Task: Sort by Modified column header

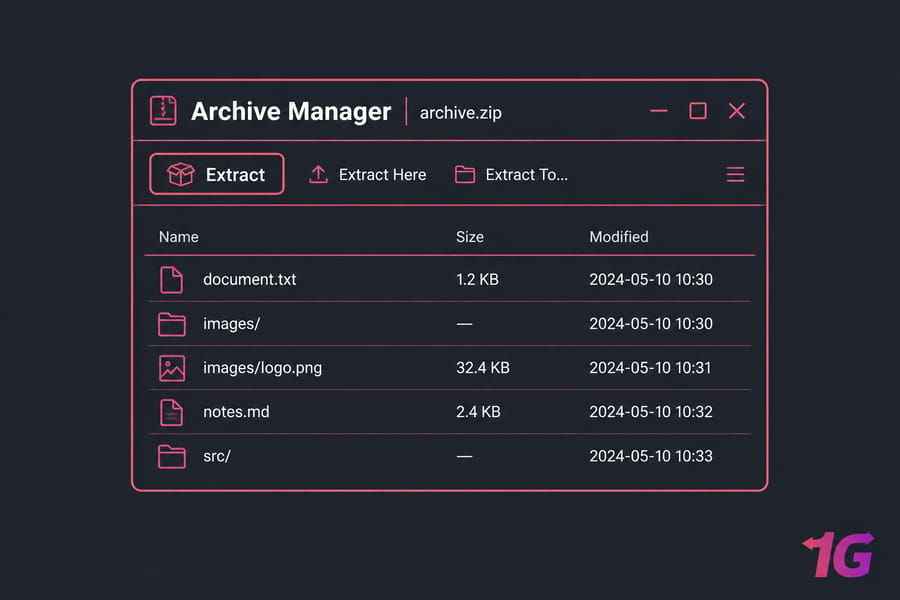Action: tap(619, 237)
